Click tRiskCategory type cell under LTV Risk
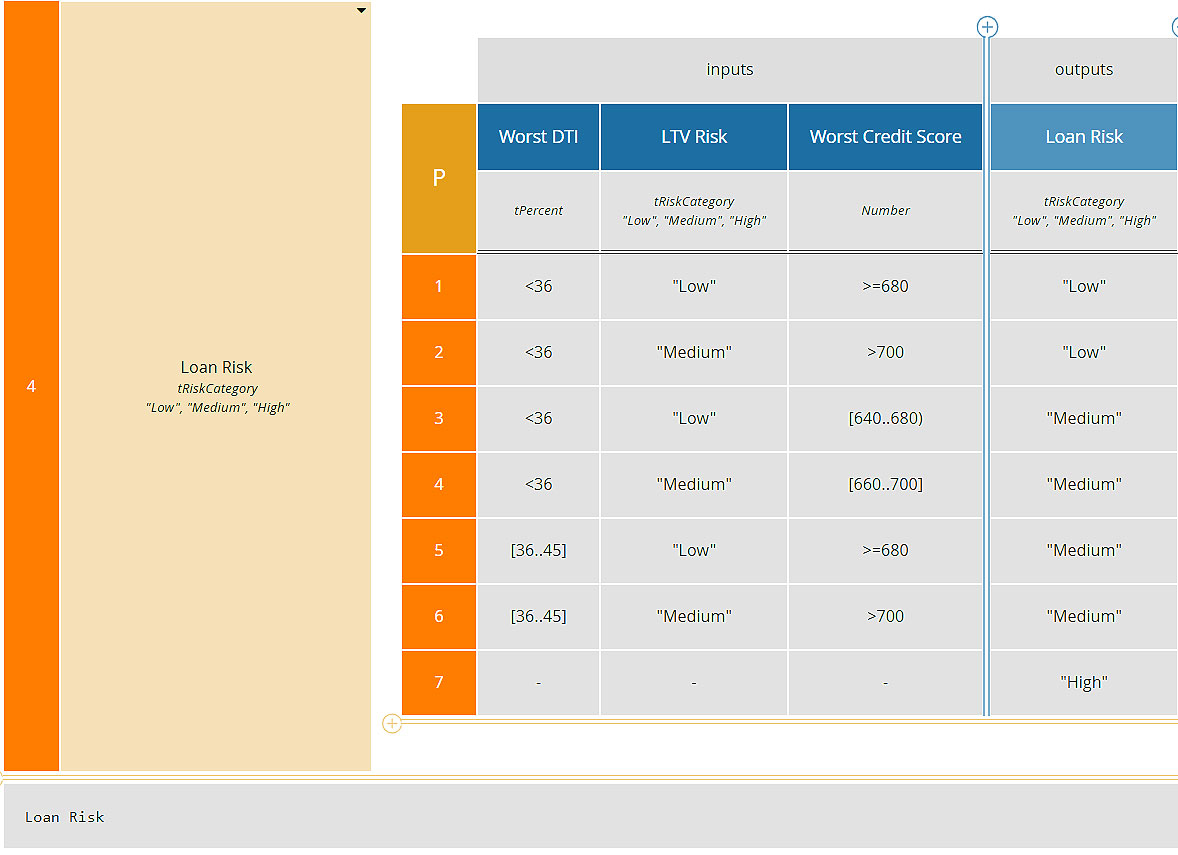The image size is (1178, 855). point(694,211)
